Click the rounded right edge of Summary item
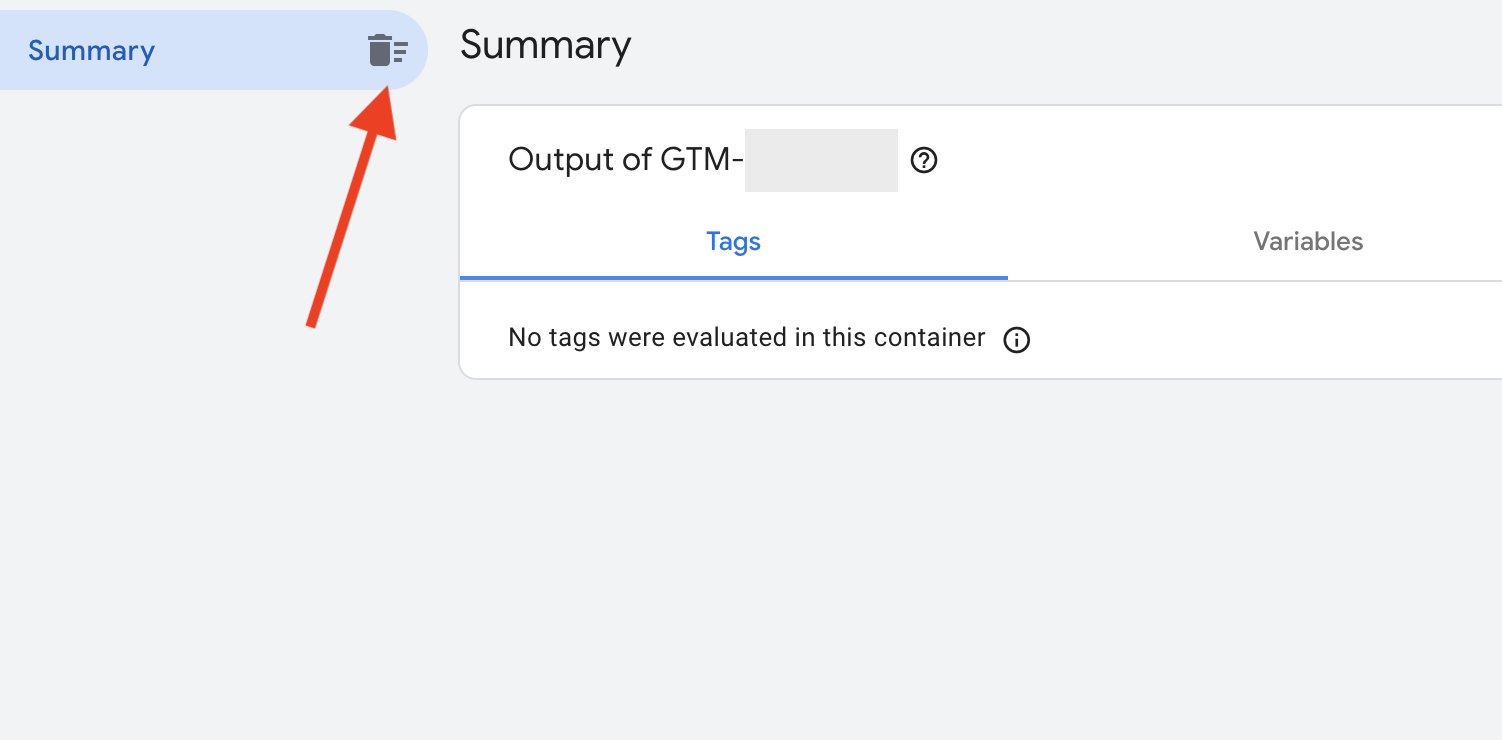The width and height of the screenshot is (1502, 740). (419, 50)
